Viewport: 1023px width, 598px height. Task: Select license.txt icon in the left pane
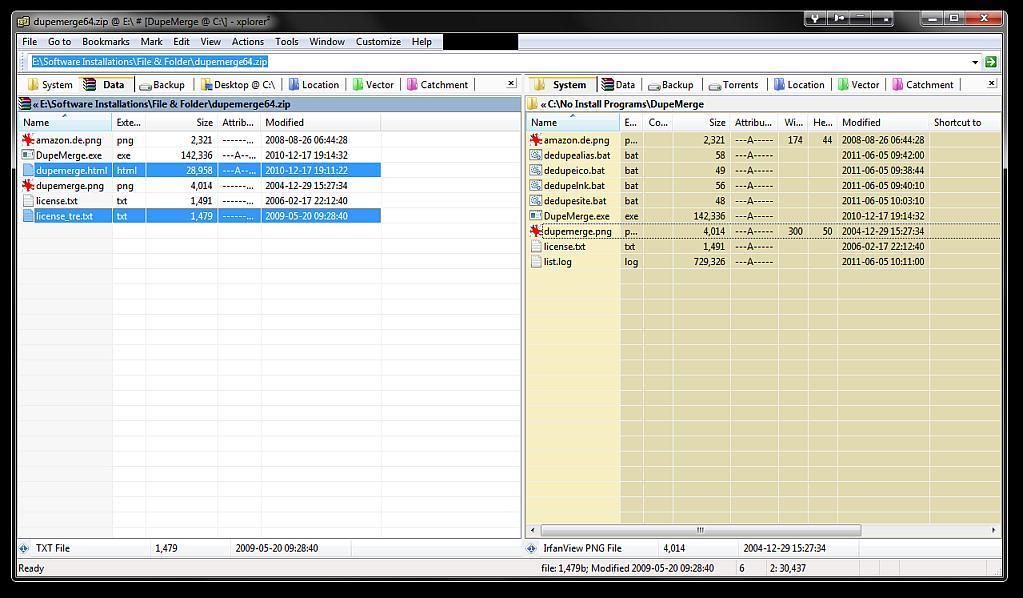pyautogui.click(x=28, y=201)
